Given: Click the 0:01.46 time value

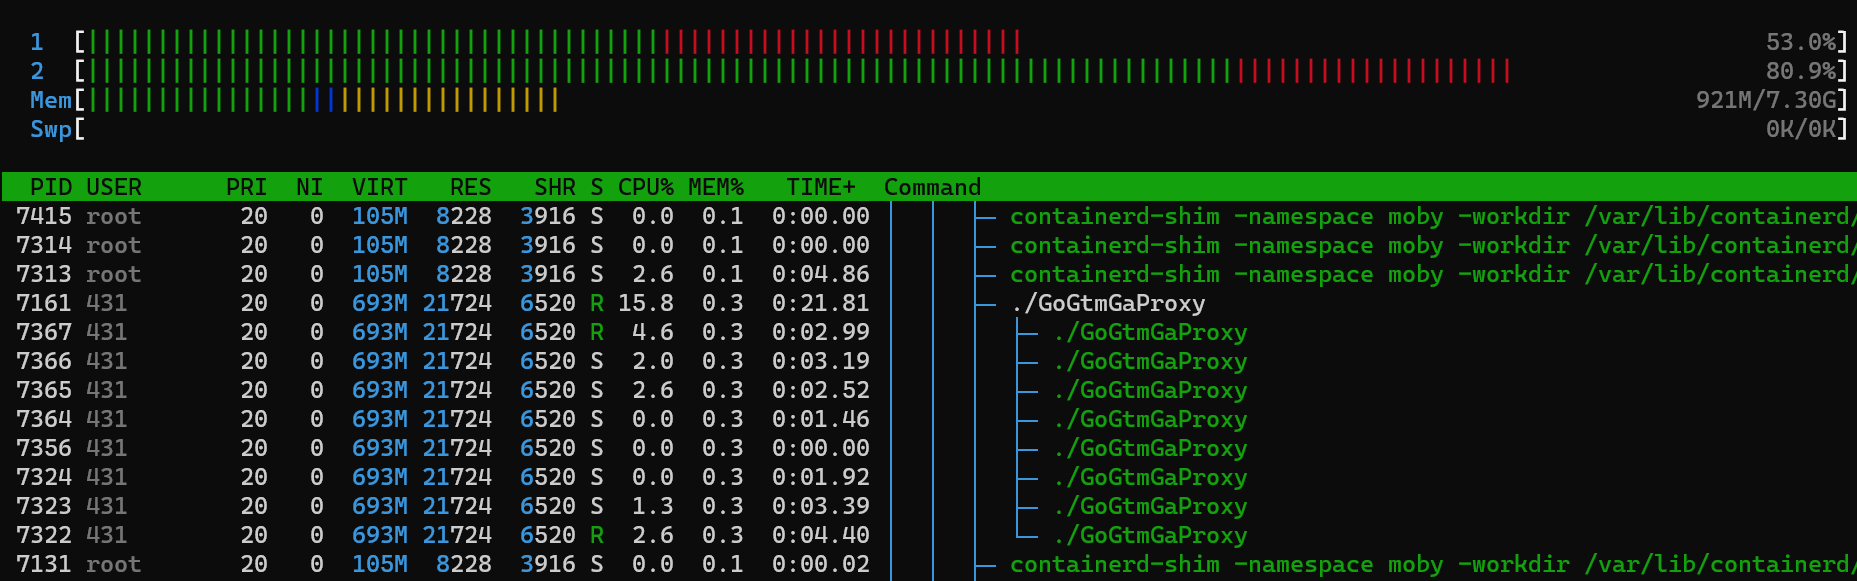Looking at the screenshot, I should [x=821, y=419].
